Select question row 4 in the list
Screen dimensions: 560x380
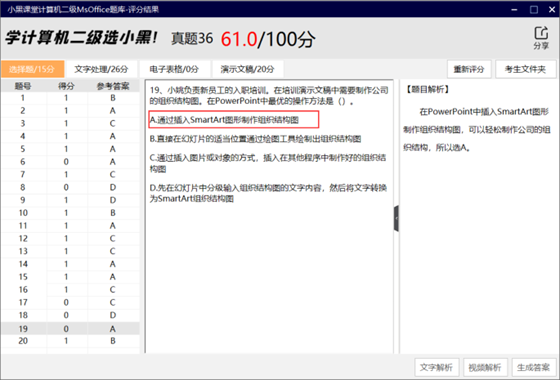coord(70,136)
